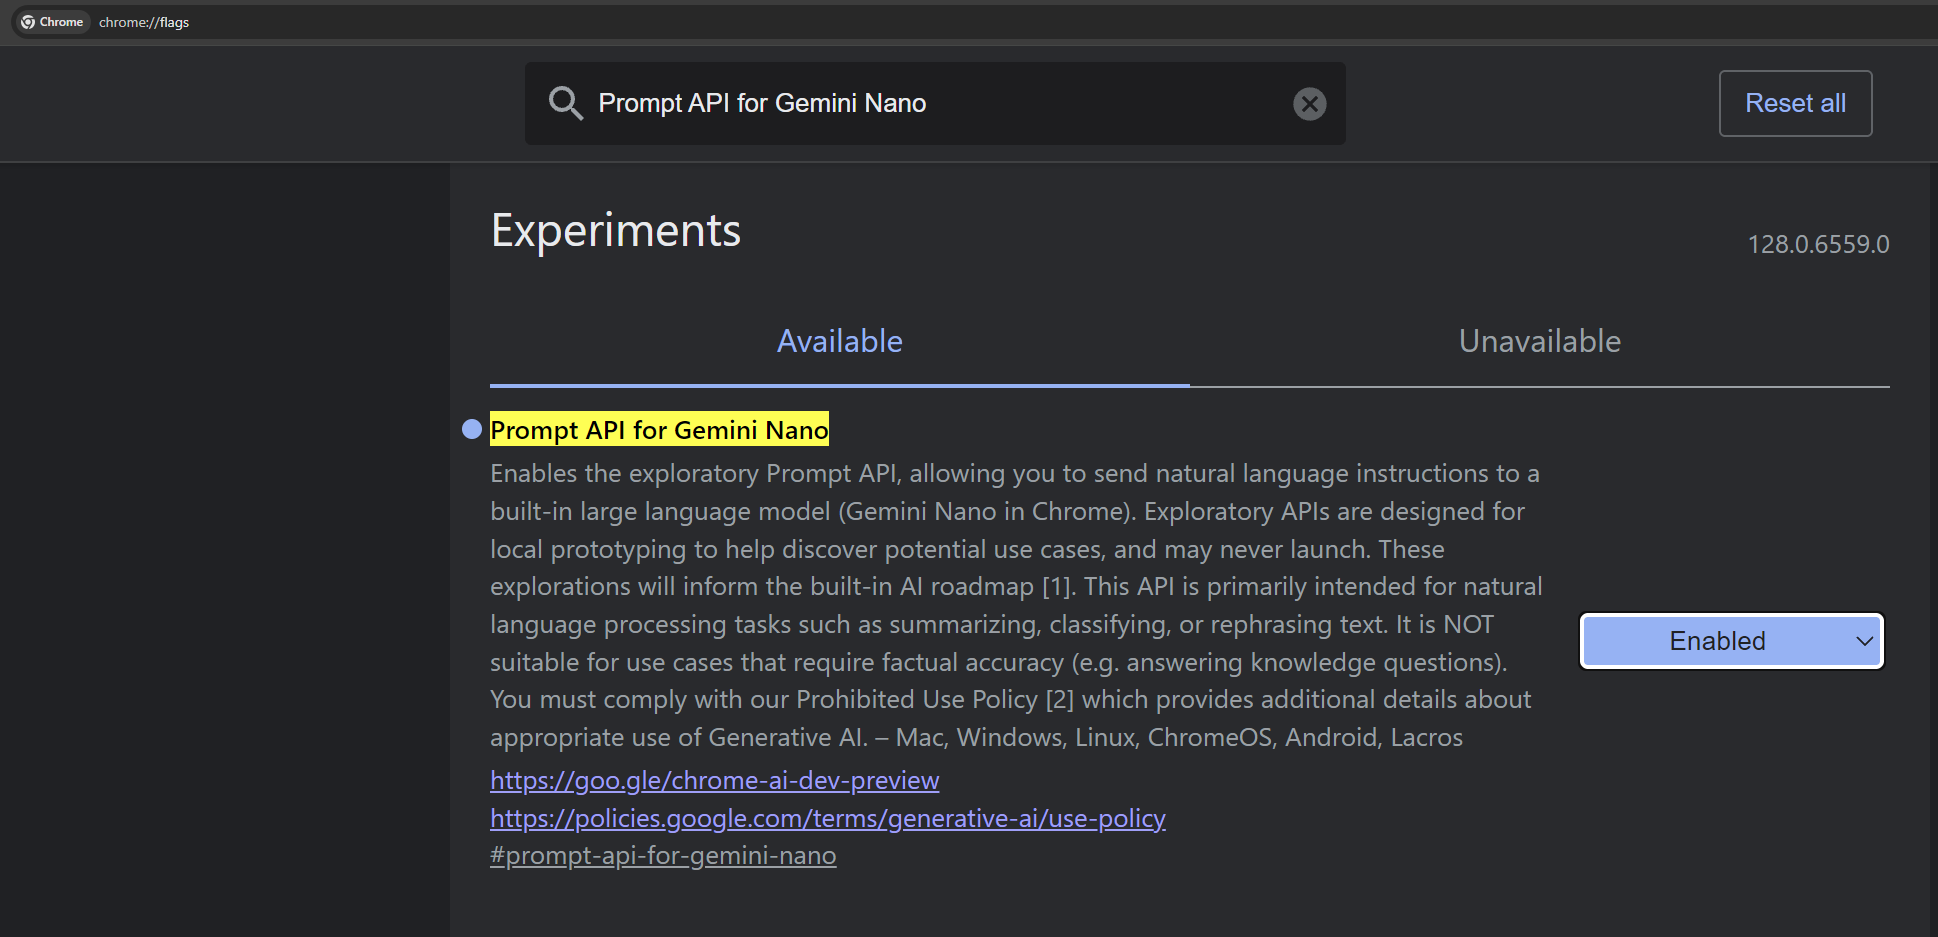Expand the flag state selector chevron
This screenshot has height=937, width=1938.
pos(1864,641)
